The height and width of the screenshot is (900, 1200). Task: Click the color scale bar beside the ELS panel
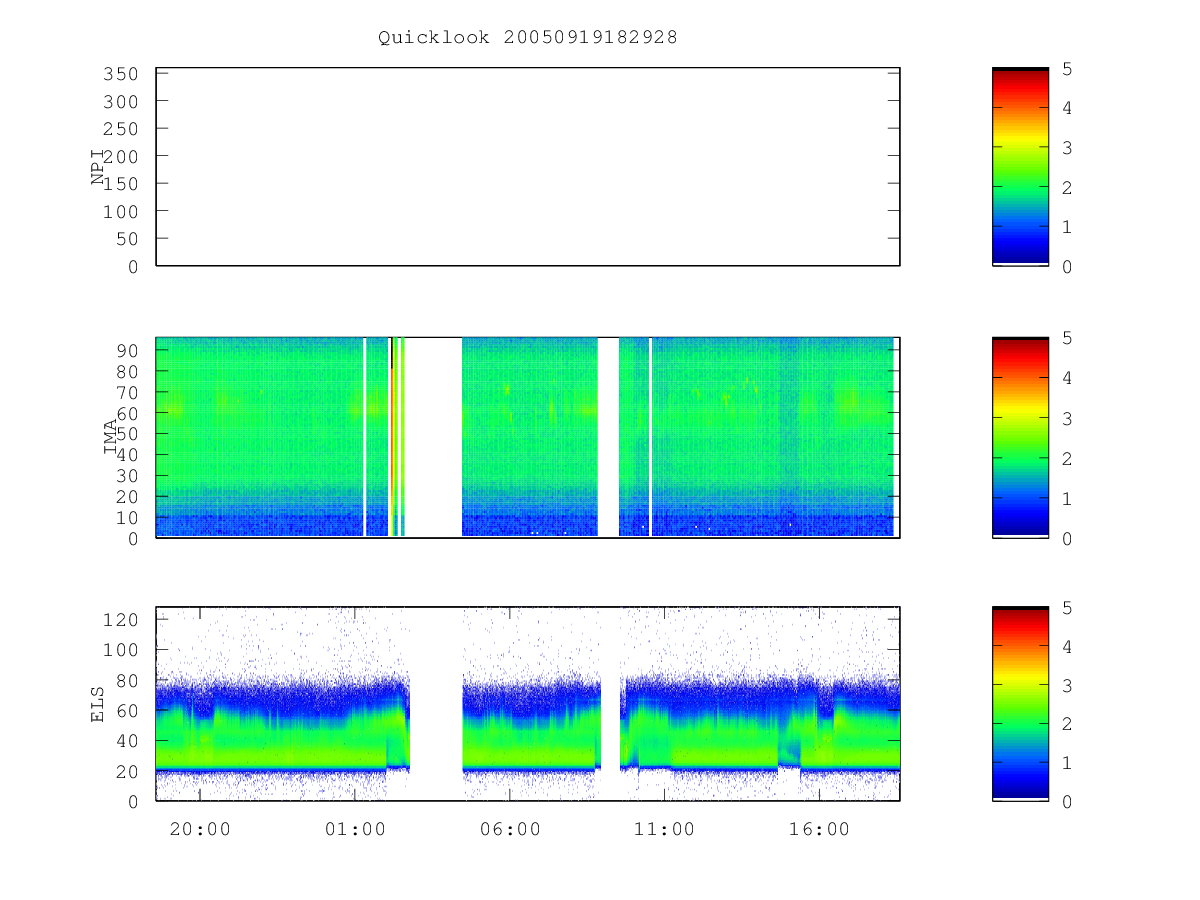click(1020, 704)
